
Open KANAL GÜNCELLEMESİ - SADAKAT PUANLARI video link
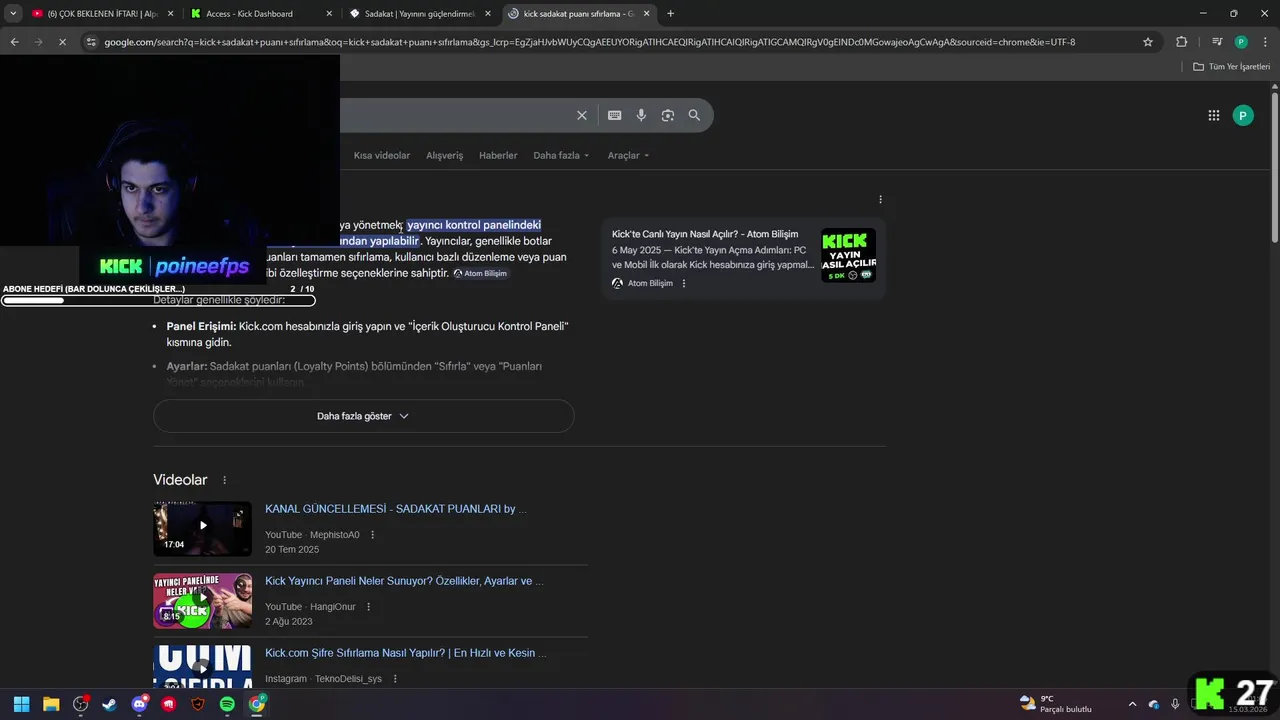(x=396, y=509)
